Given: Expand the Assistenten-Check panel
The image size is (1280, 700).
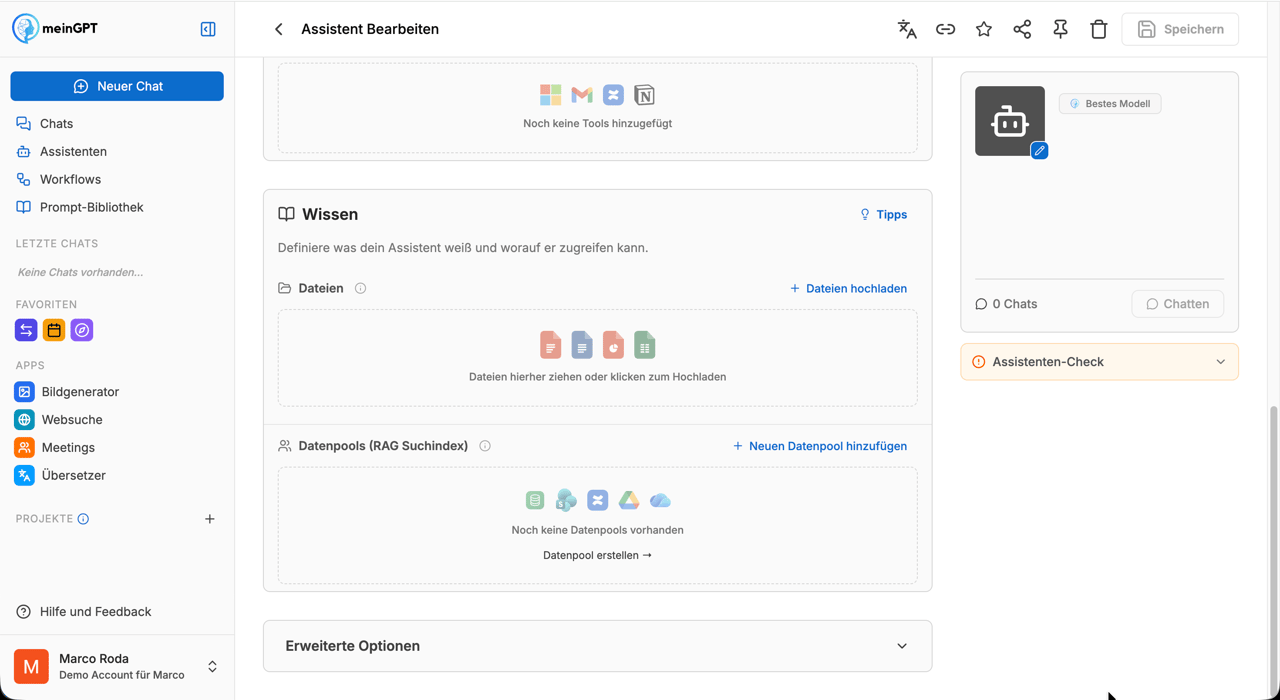Looking at the screenshot, I should pyautogui.click(x=1099, y=362).
